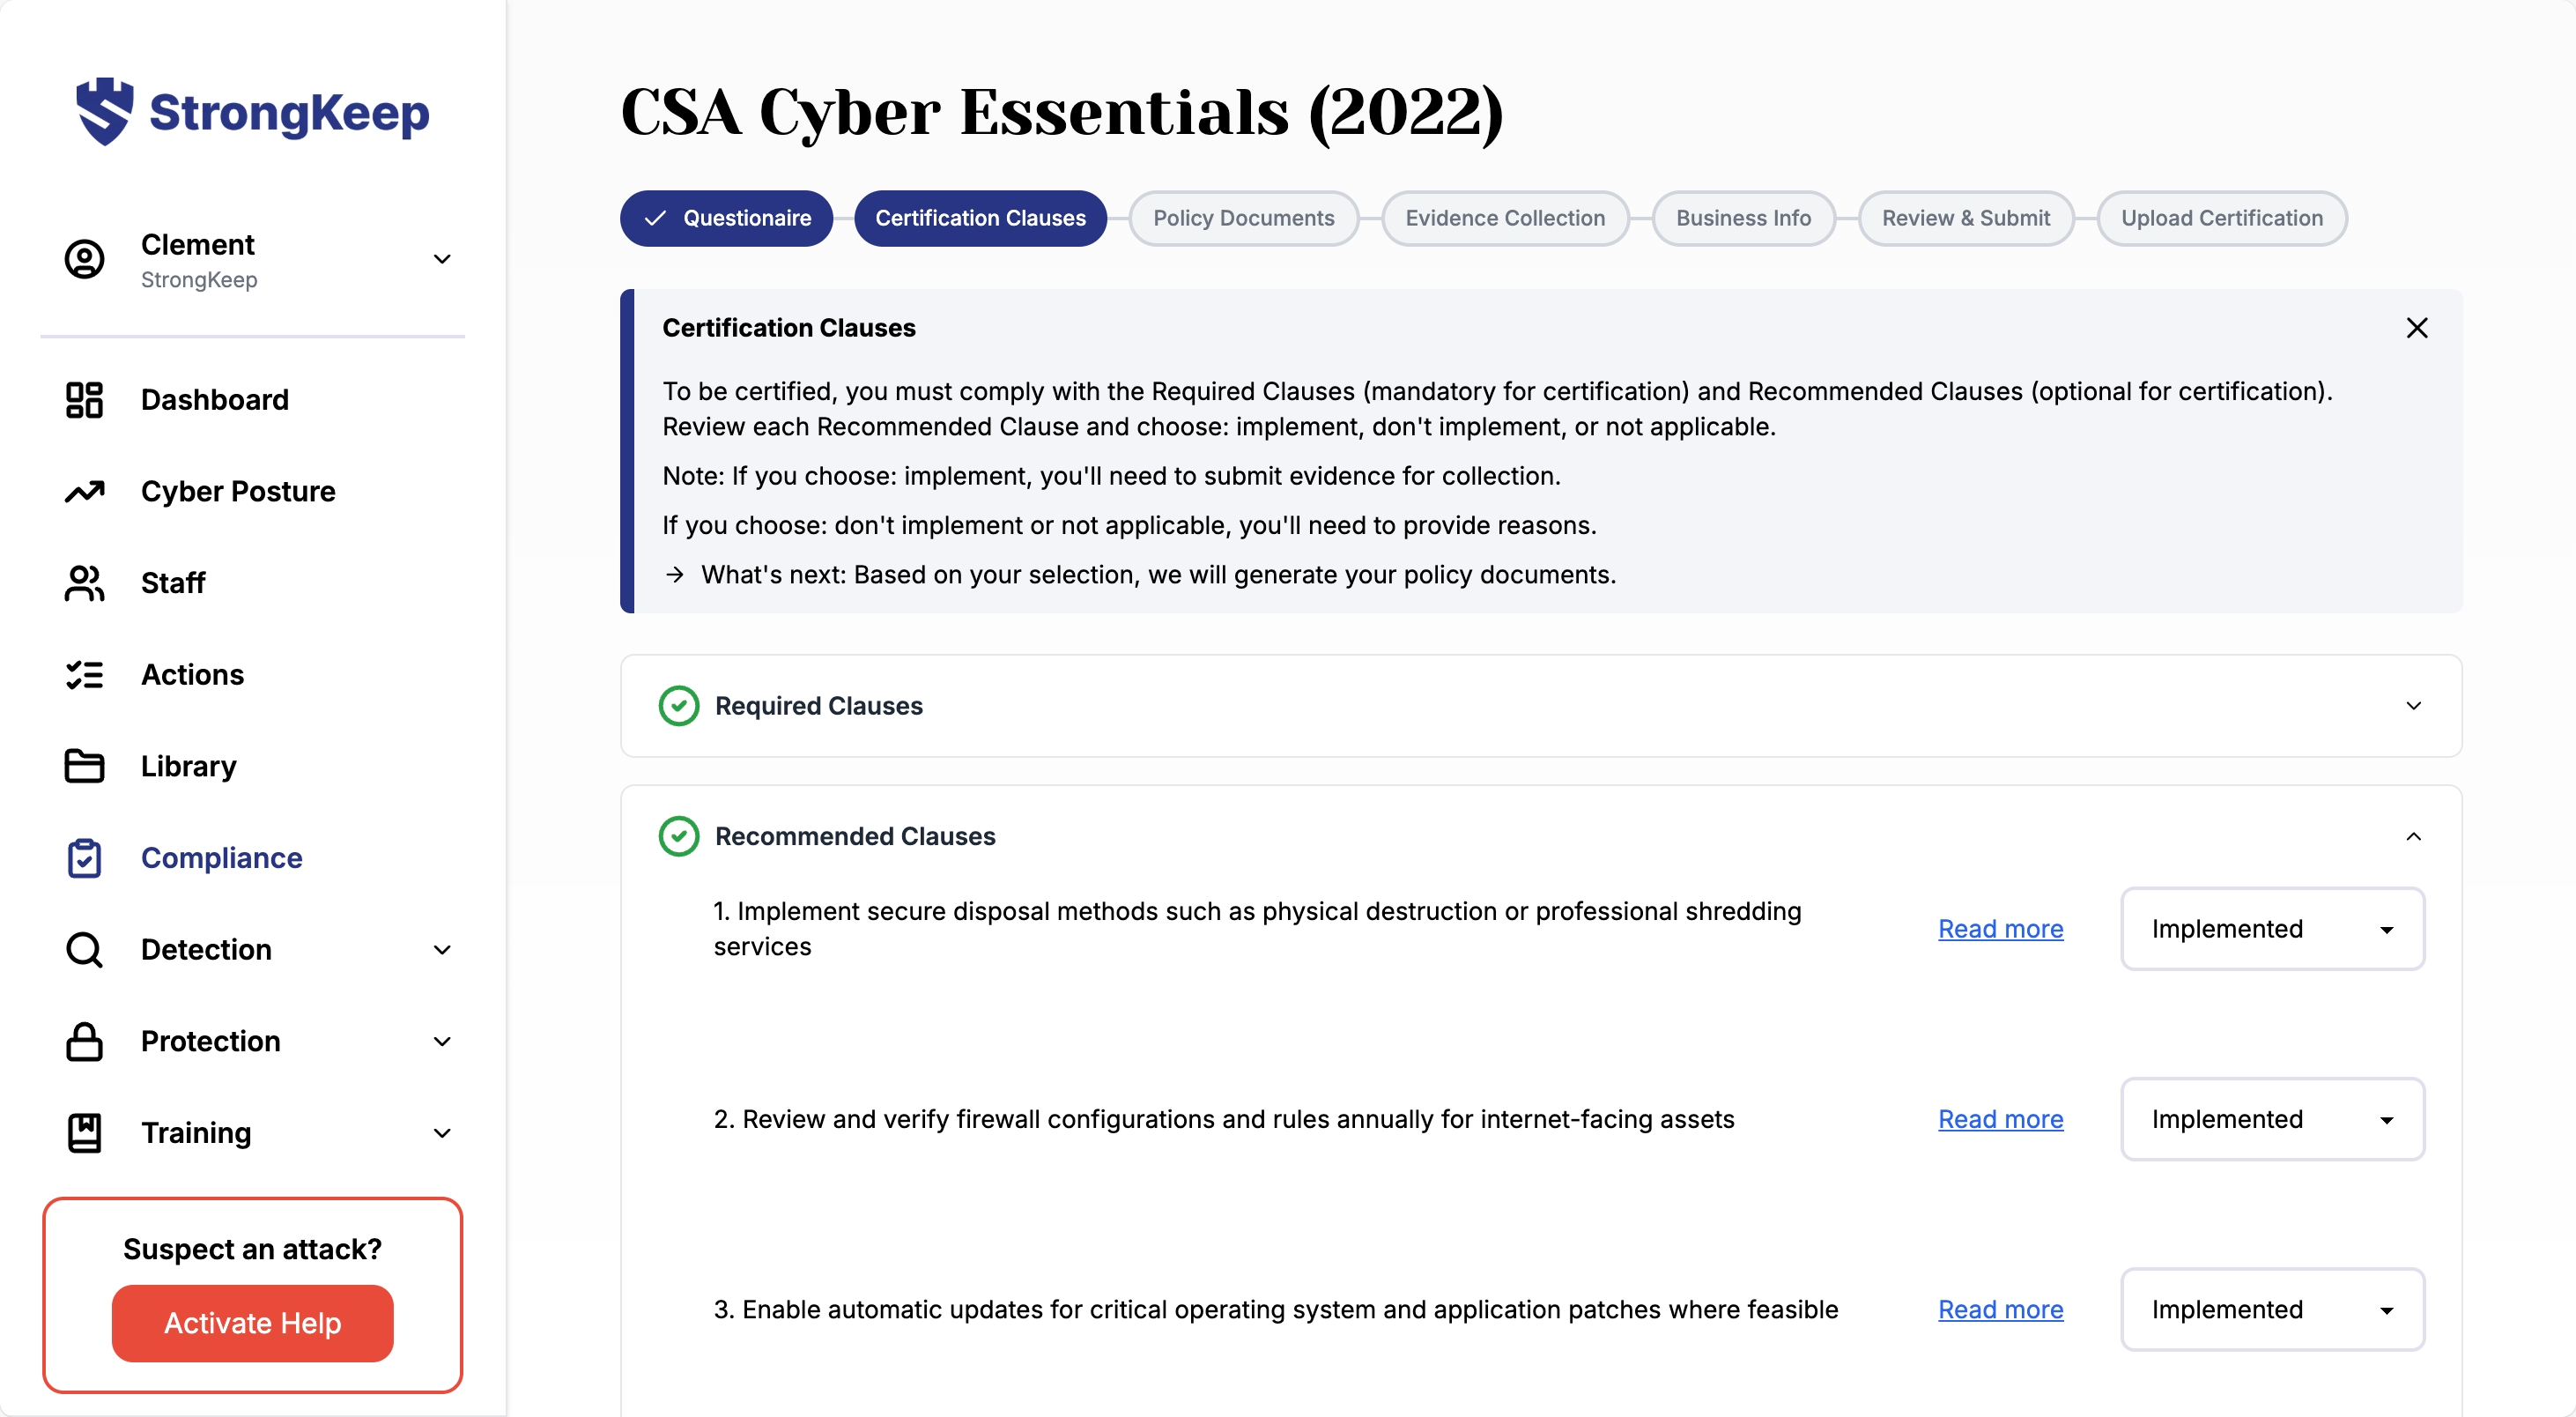Dismiss the Certification Clauses info banner
2576x1417 pixels.
(2416, 328)
